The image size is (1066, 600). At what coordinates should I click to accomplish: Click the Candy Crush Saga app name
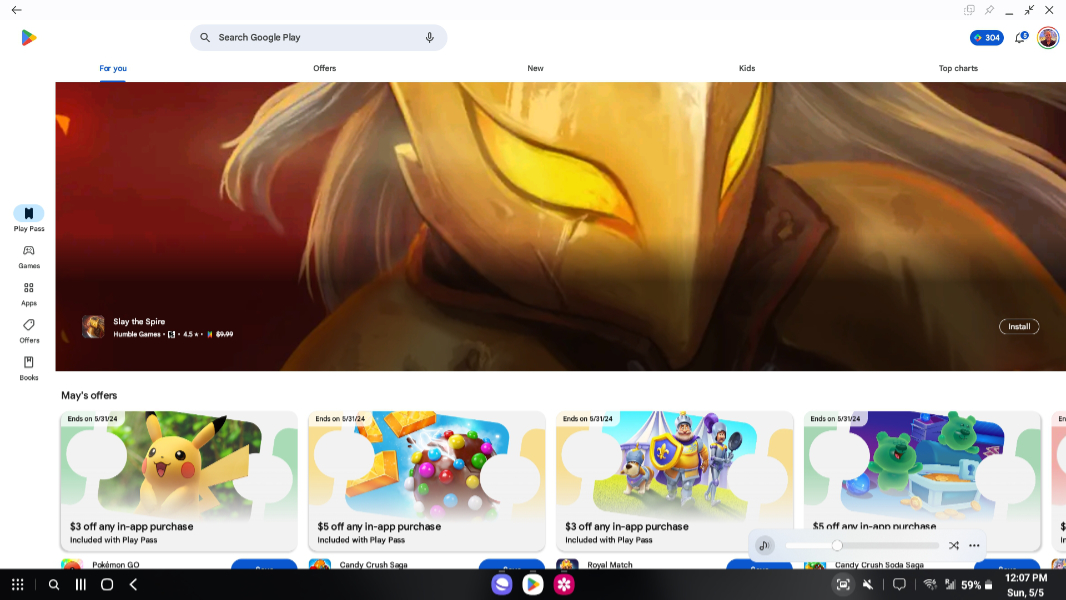373,565
